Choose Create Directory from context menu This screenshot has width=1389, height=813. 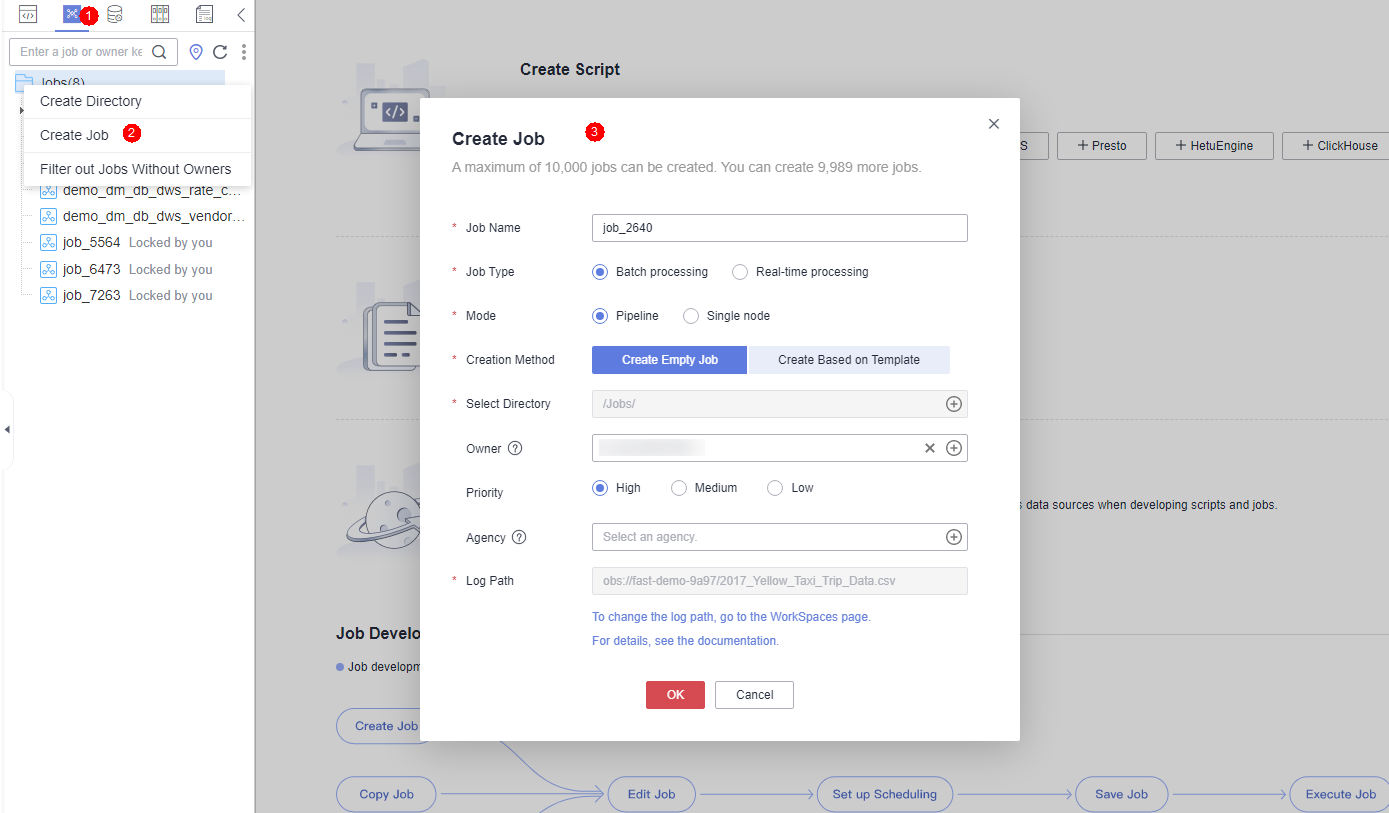[x=91, y=101]
